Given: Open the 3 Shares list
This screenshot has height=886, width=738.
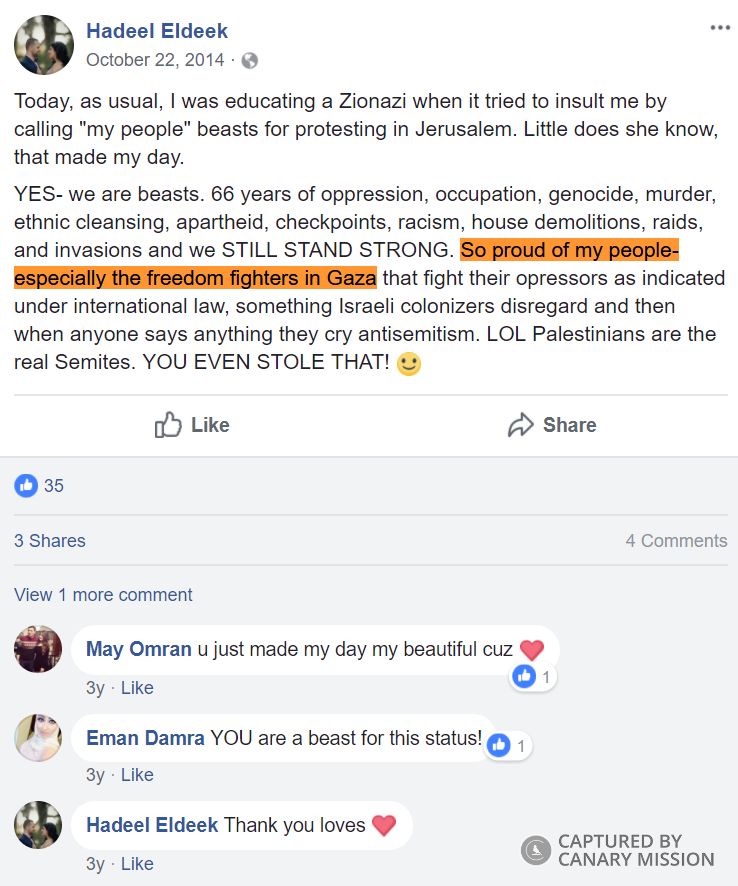Looking at the screenshot, I should [x=50, y=541].
